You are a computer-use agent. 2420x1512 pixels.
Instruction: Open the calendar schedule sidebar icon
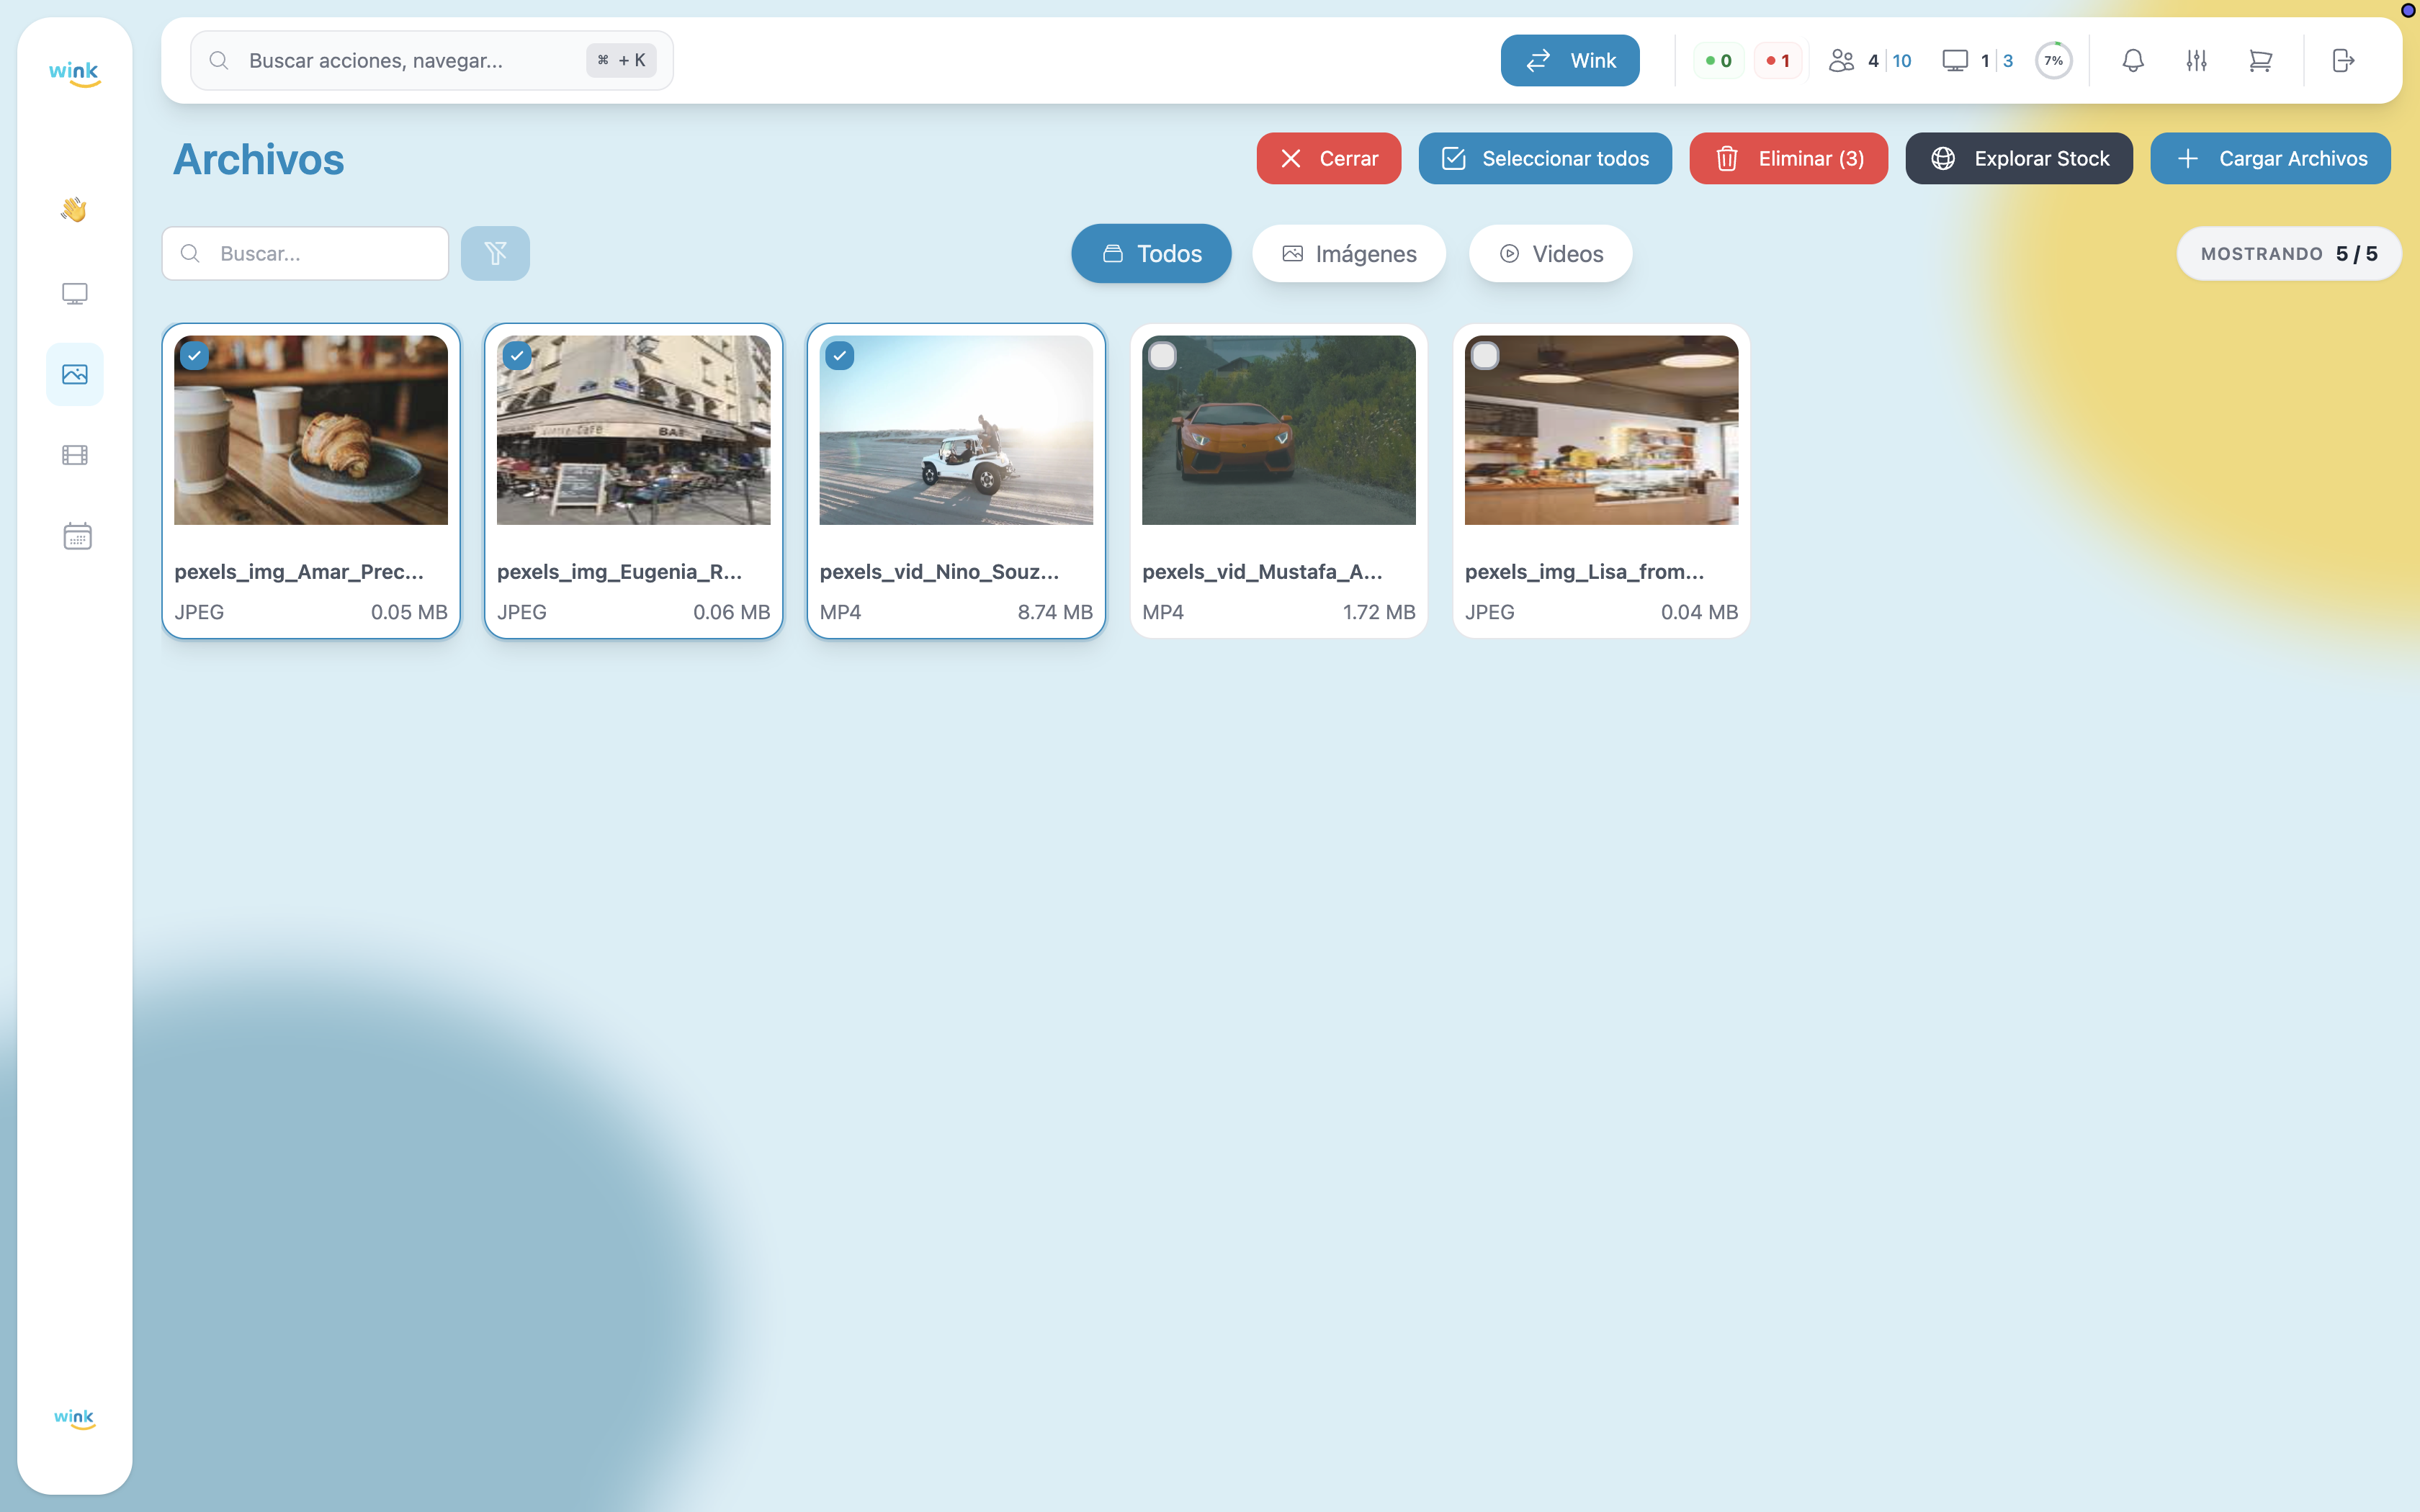77,536
